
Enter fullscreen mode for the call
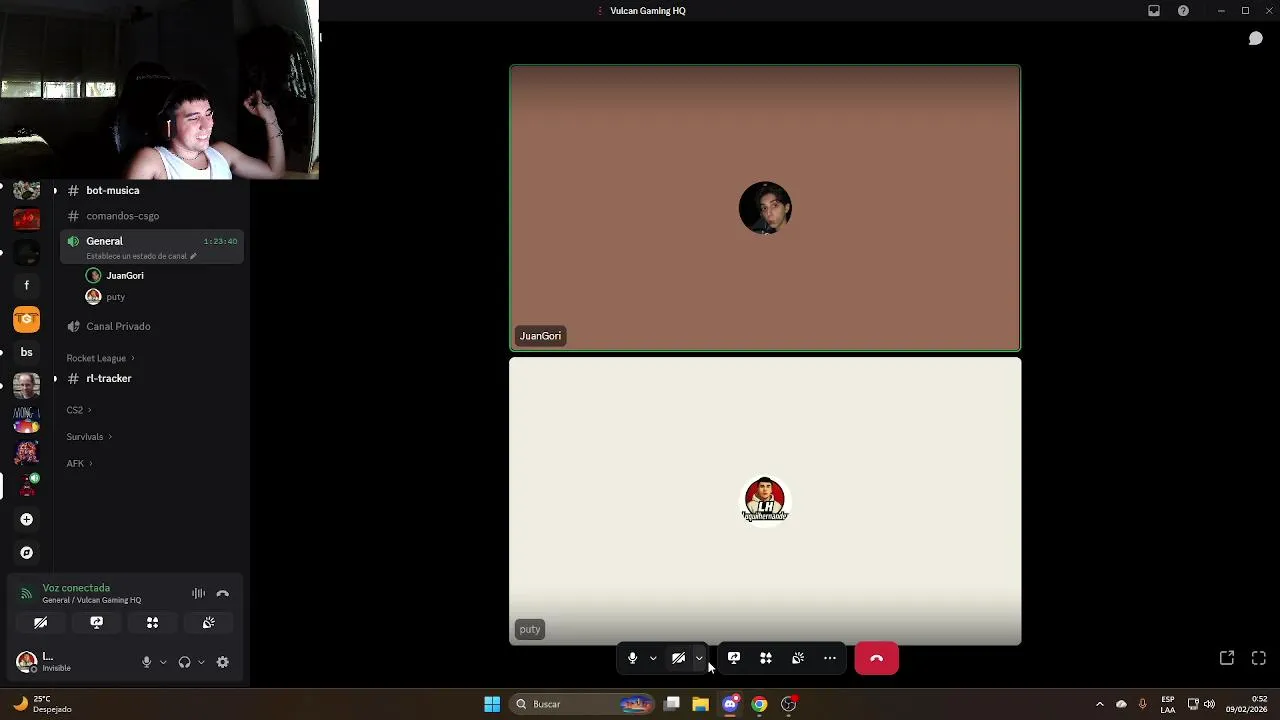tap(1259, 658)
